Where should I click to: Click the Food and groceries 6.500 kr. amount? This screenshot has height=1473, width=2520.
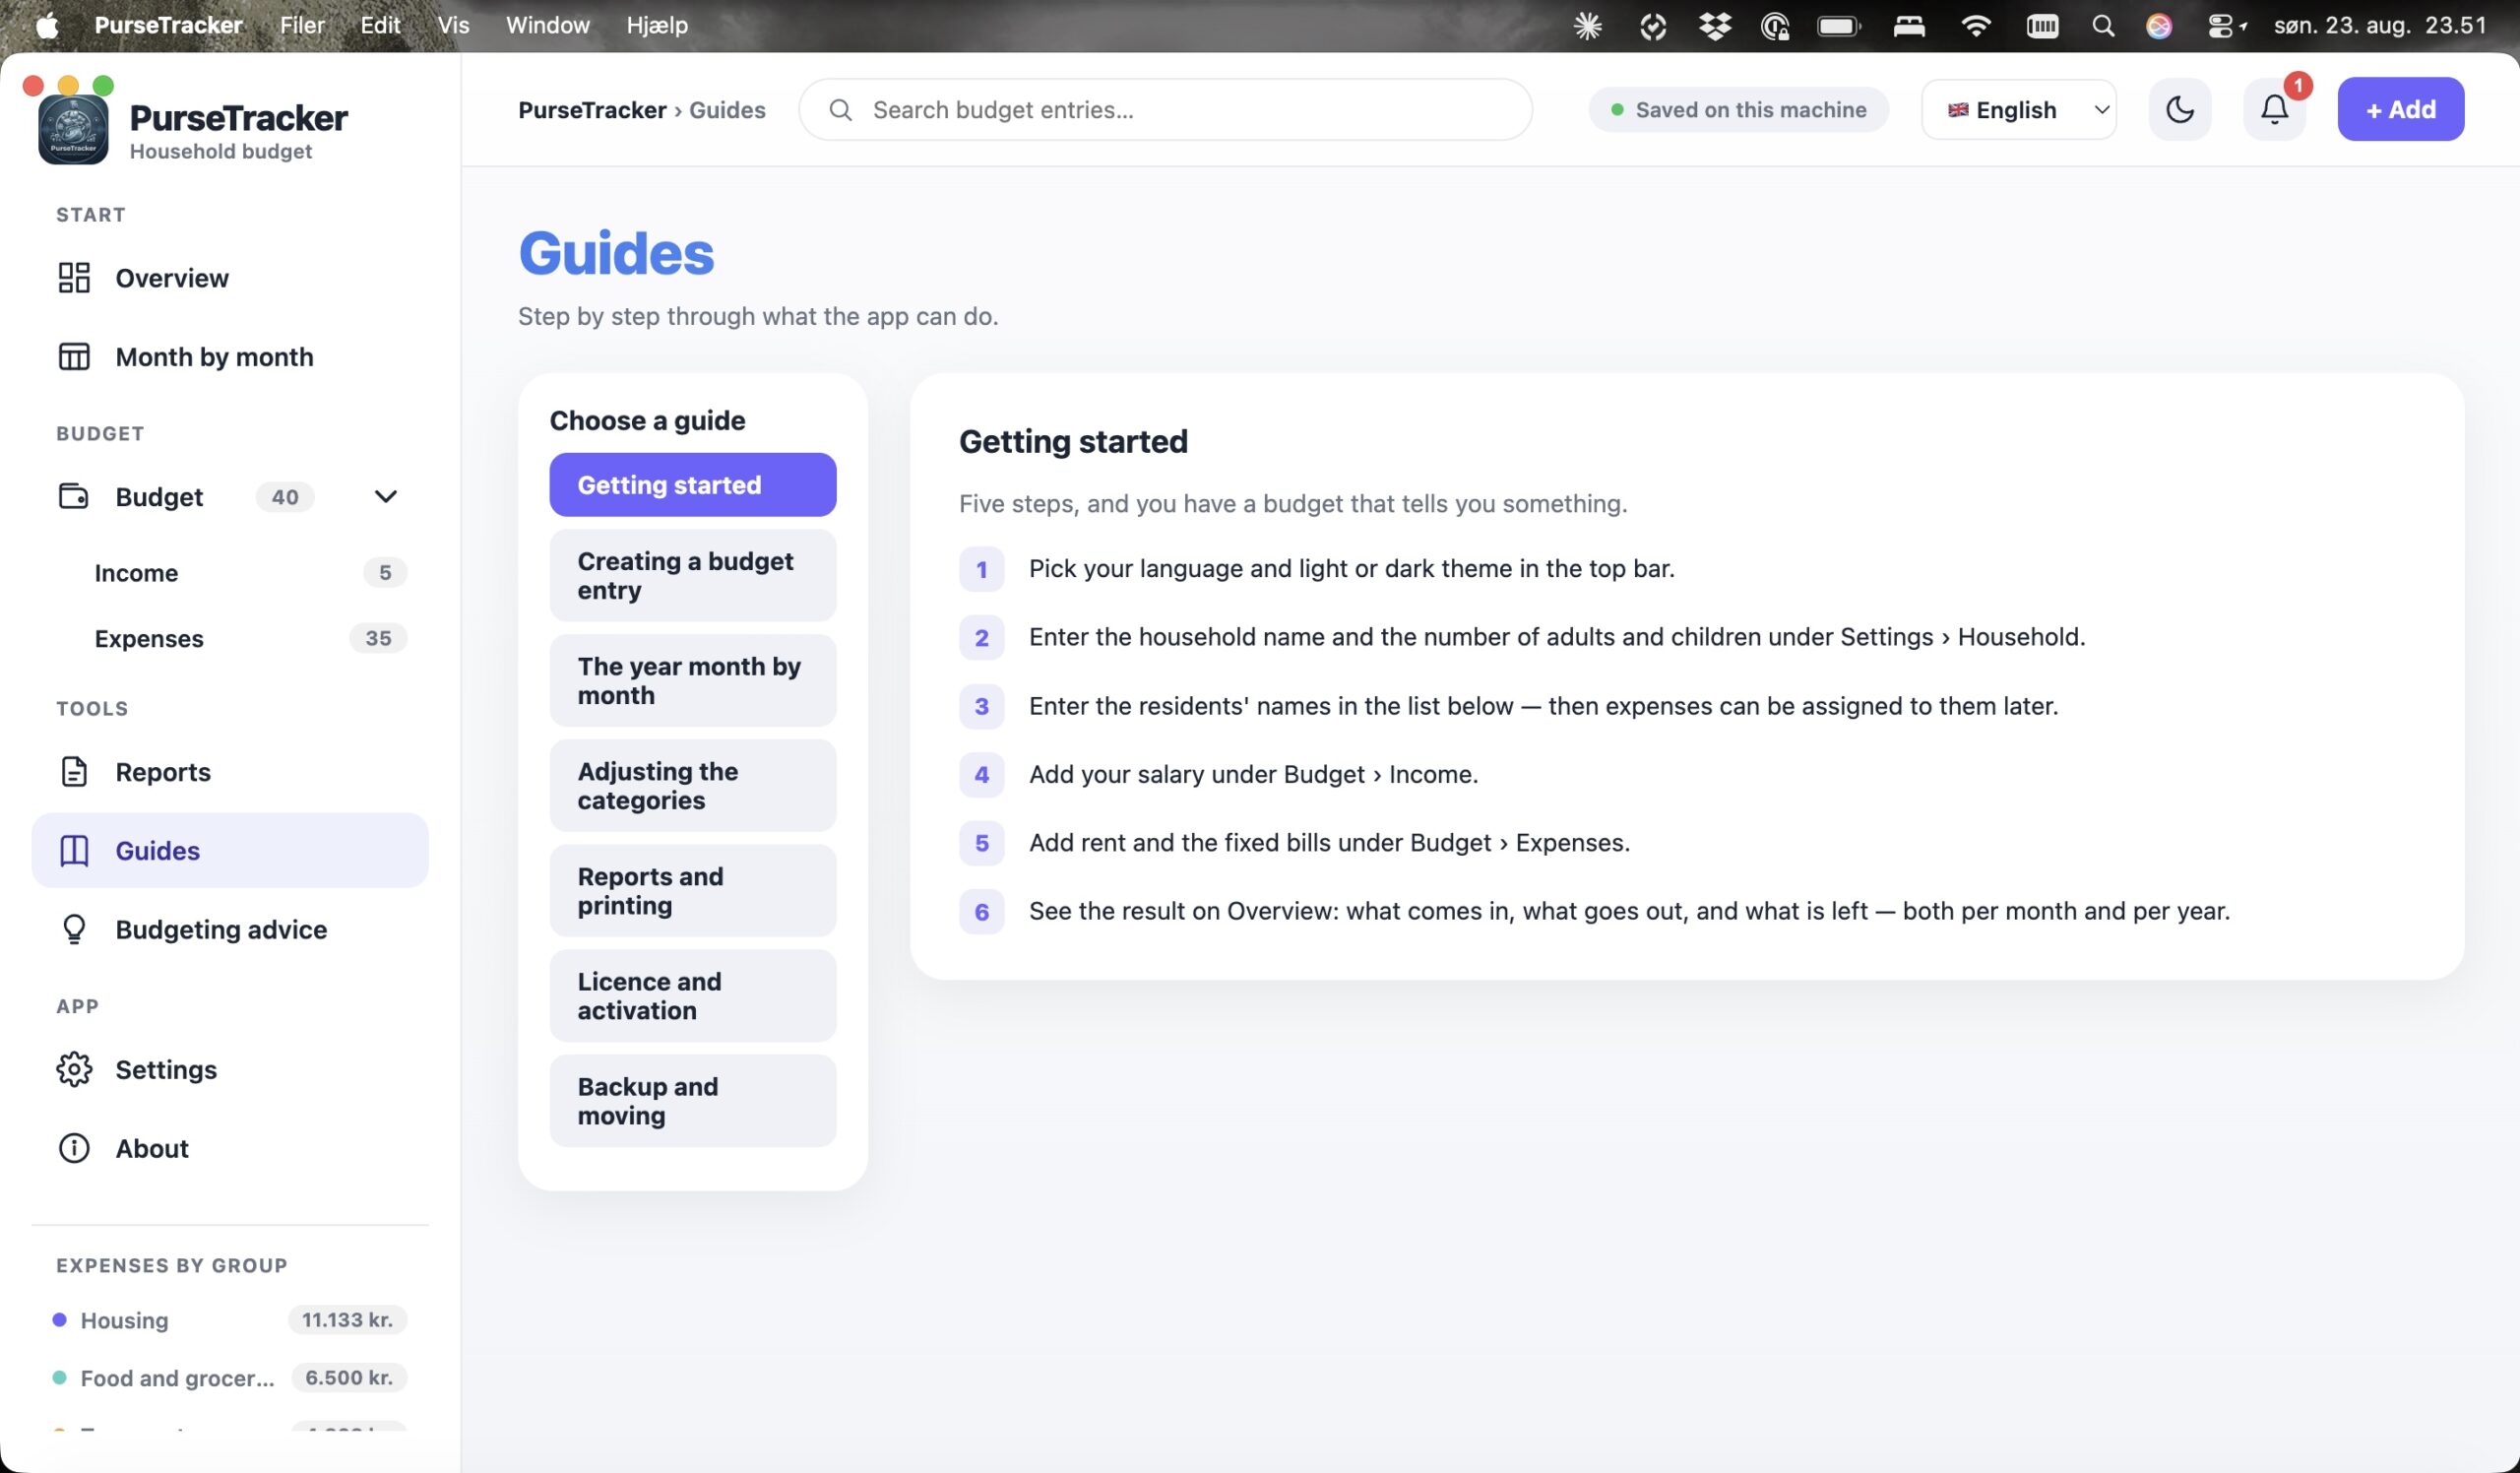click(x=349, y=1377)
